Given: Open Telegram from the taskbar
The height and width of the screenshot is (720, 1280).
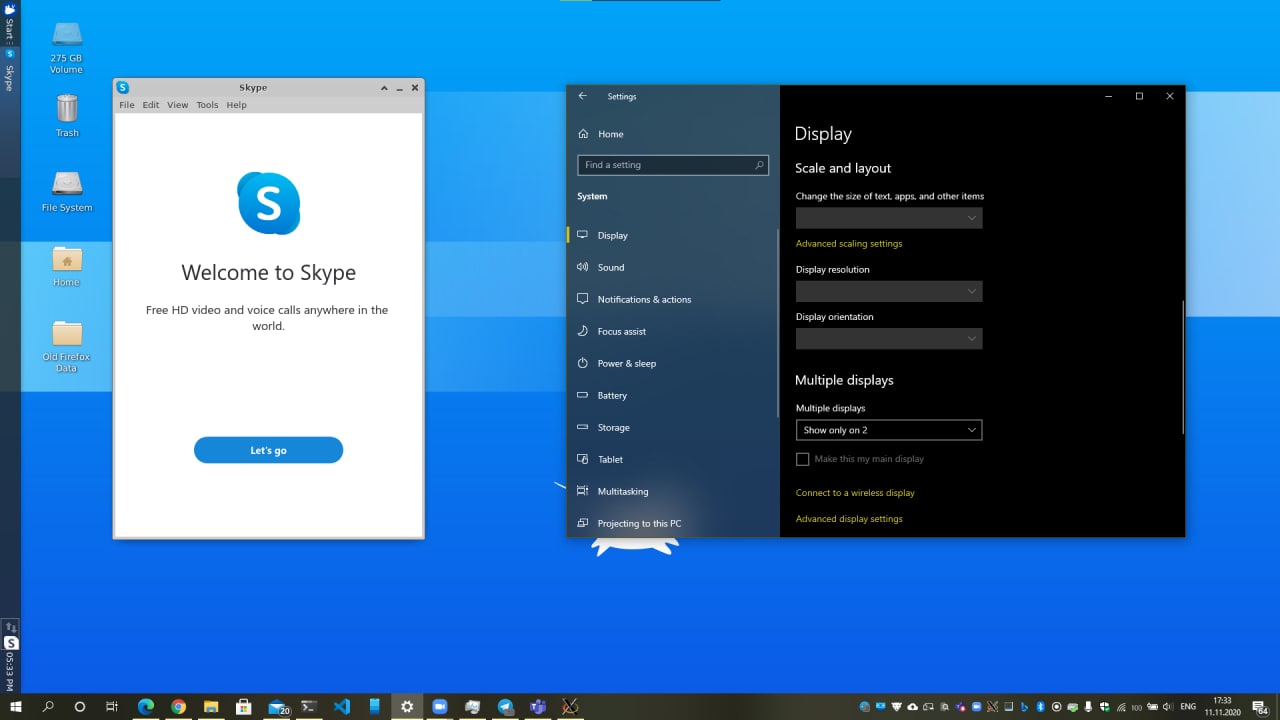Looking at the screenshot, I should click(x=505, y=707).
